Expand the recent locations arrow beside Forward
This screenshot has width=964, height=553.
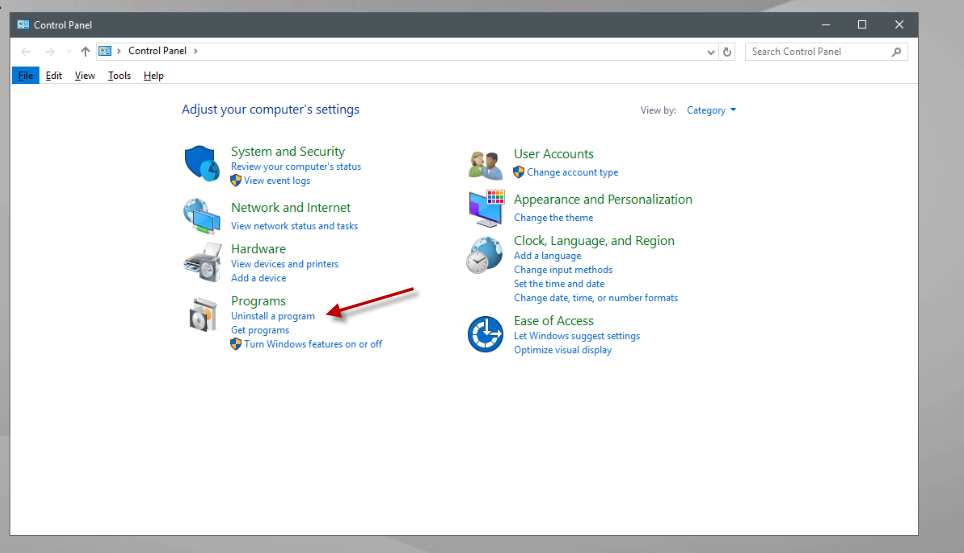tap(69, 52)
